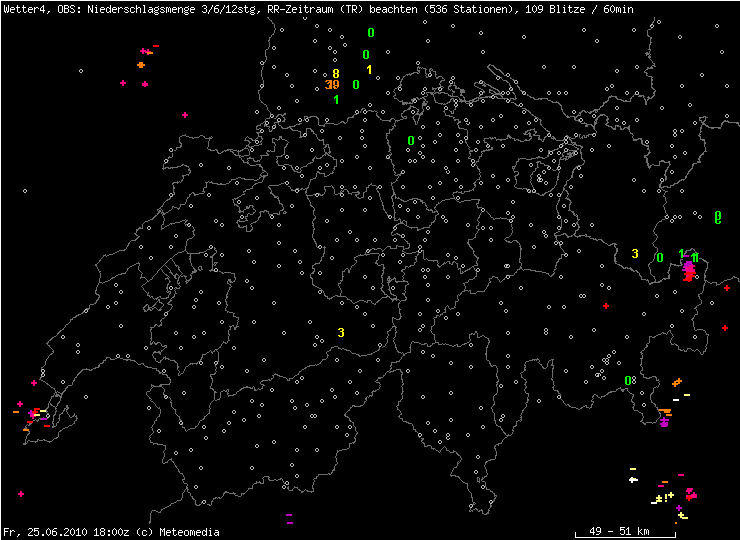
Task: Click the green 0 right of orange 39
Action: pos(356,84)
